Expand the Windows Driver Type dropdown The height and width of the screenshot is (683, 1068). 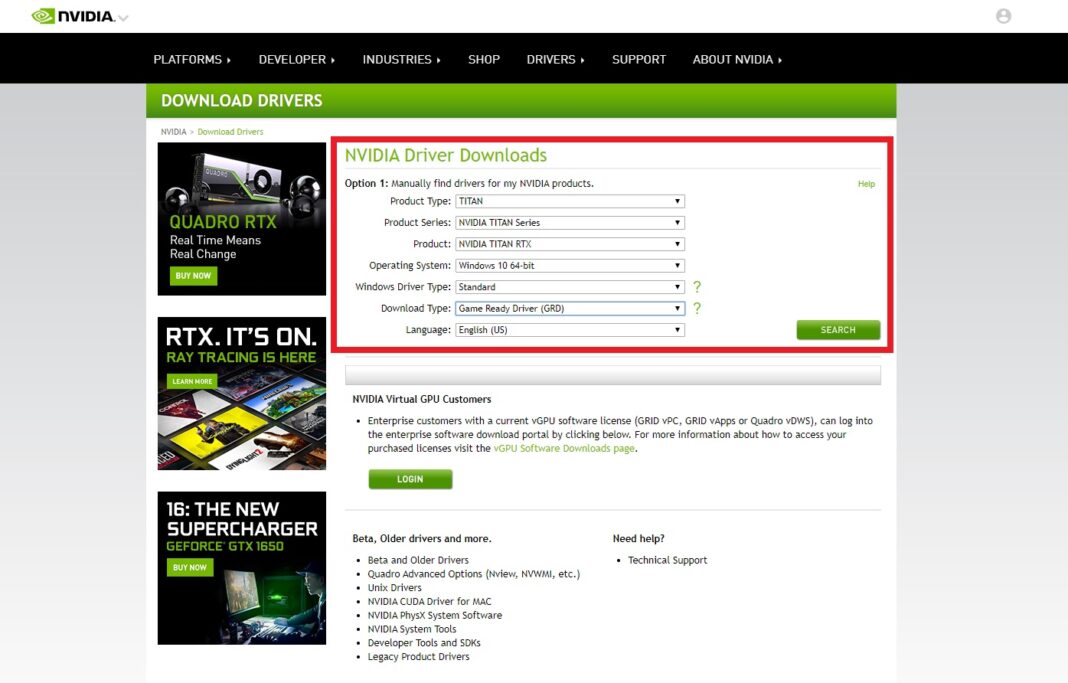(569, 287)
